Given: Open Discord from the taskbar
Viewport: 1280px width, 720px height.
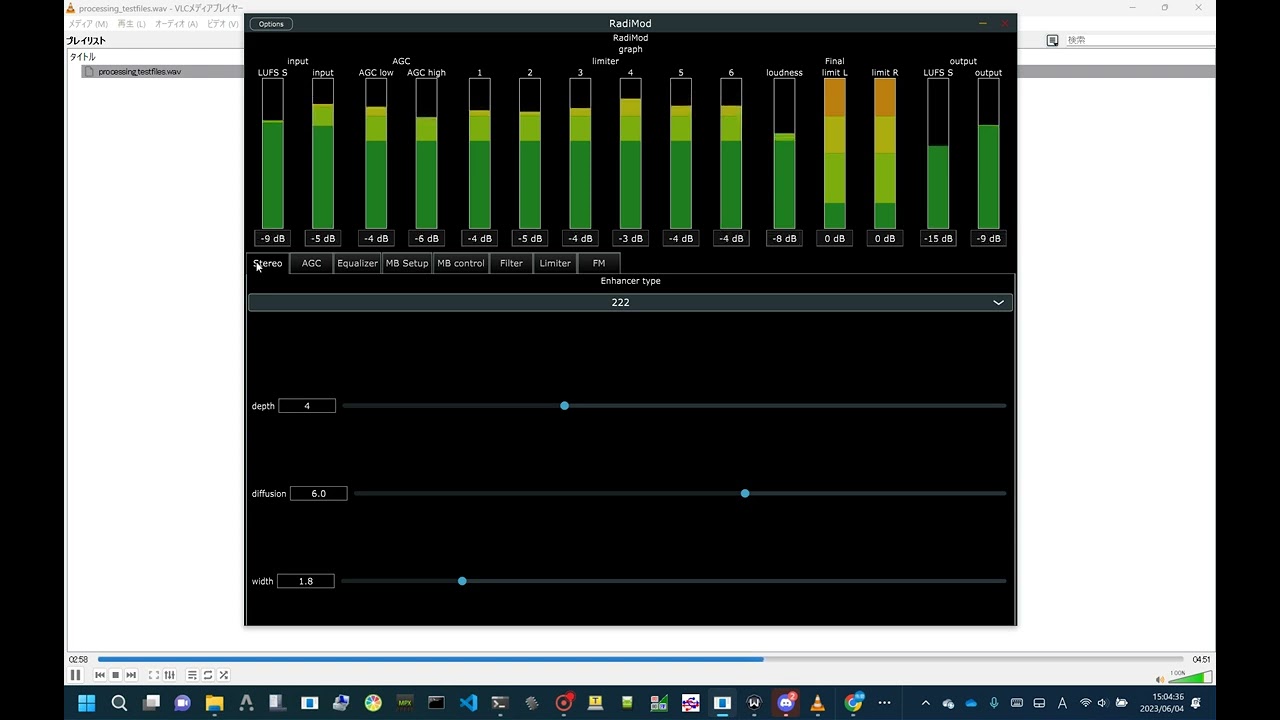Looking at the screenshot, I should click(x=786, y=703).
